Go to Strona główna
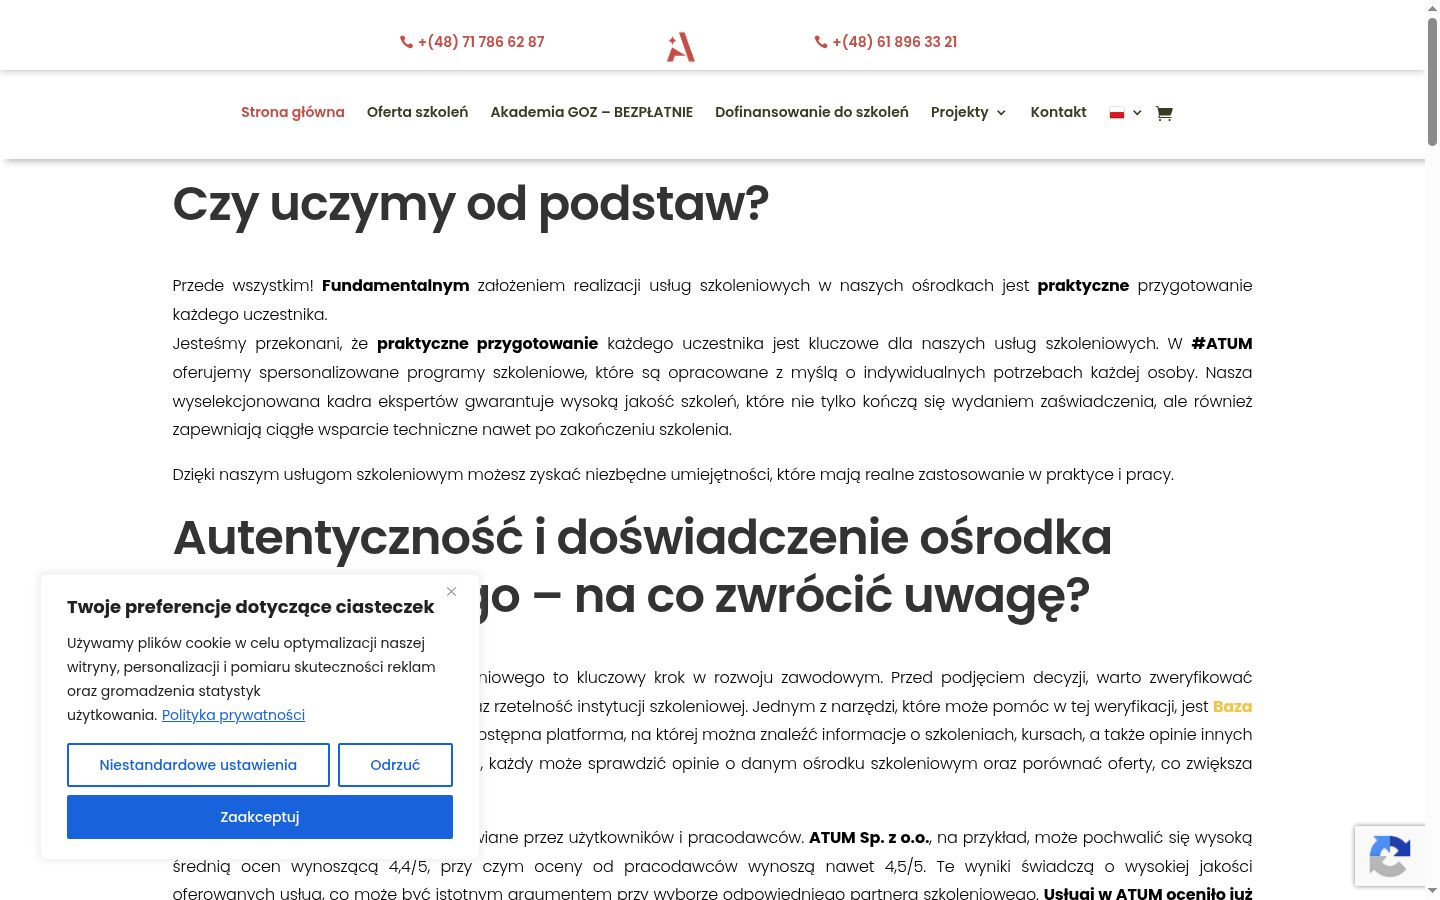The width and height of the screenshot is (1440, 900). coord(293,112)
